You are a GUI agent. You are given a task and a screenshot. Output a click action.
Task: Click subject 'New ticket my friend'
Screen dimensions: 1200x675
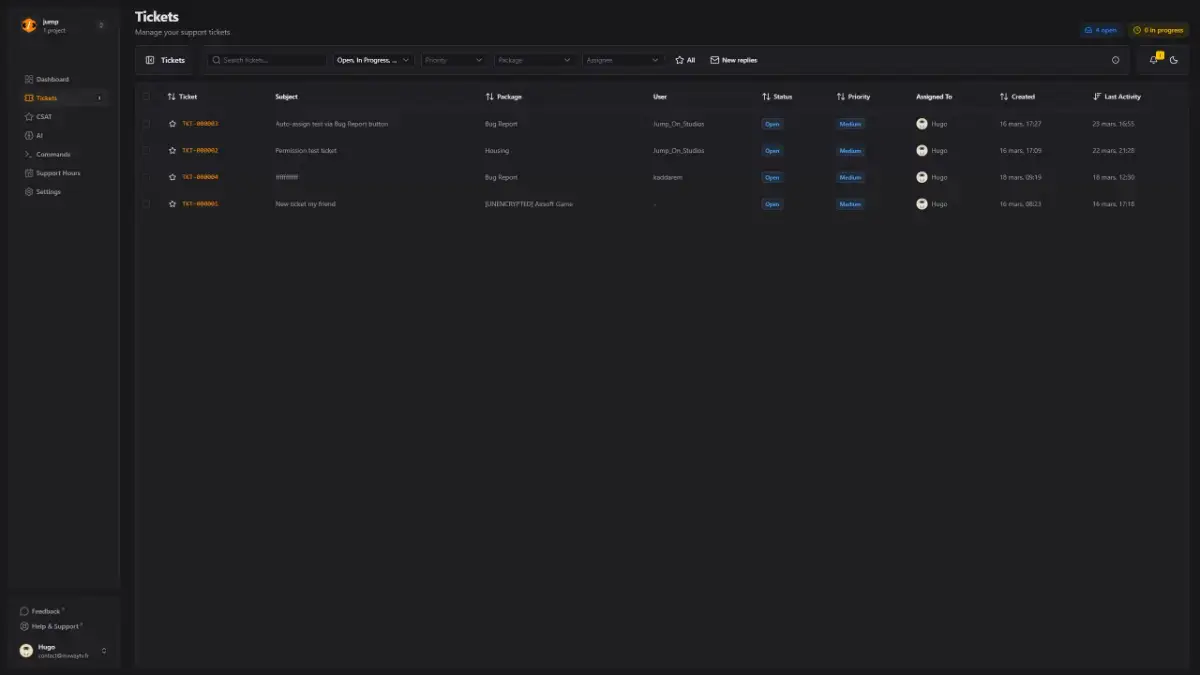coord(306,204)
